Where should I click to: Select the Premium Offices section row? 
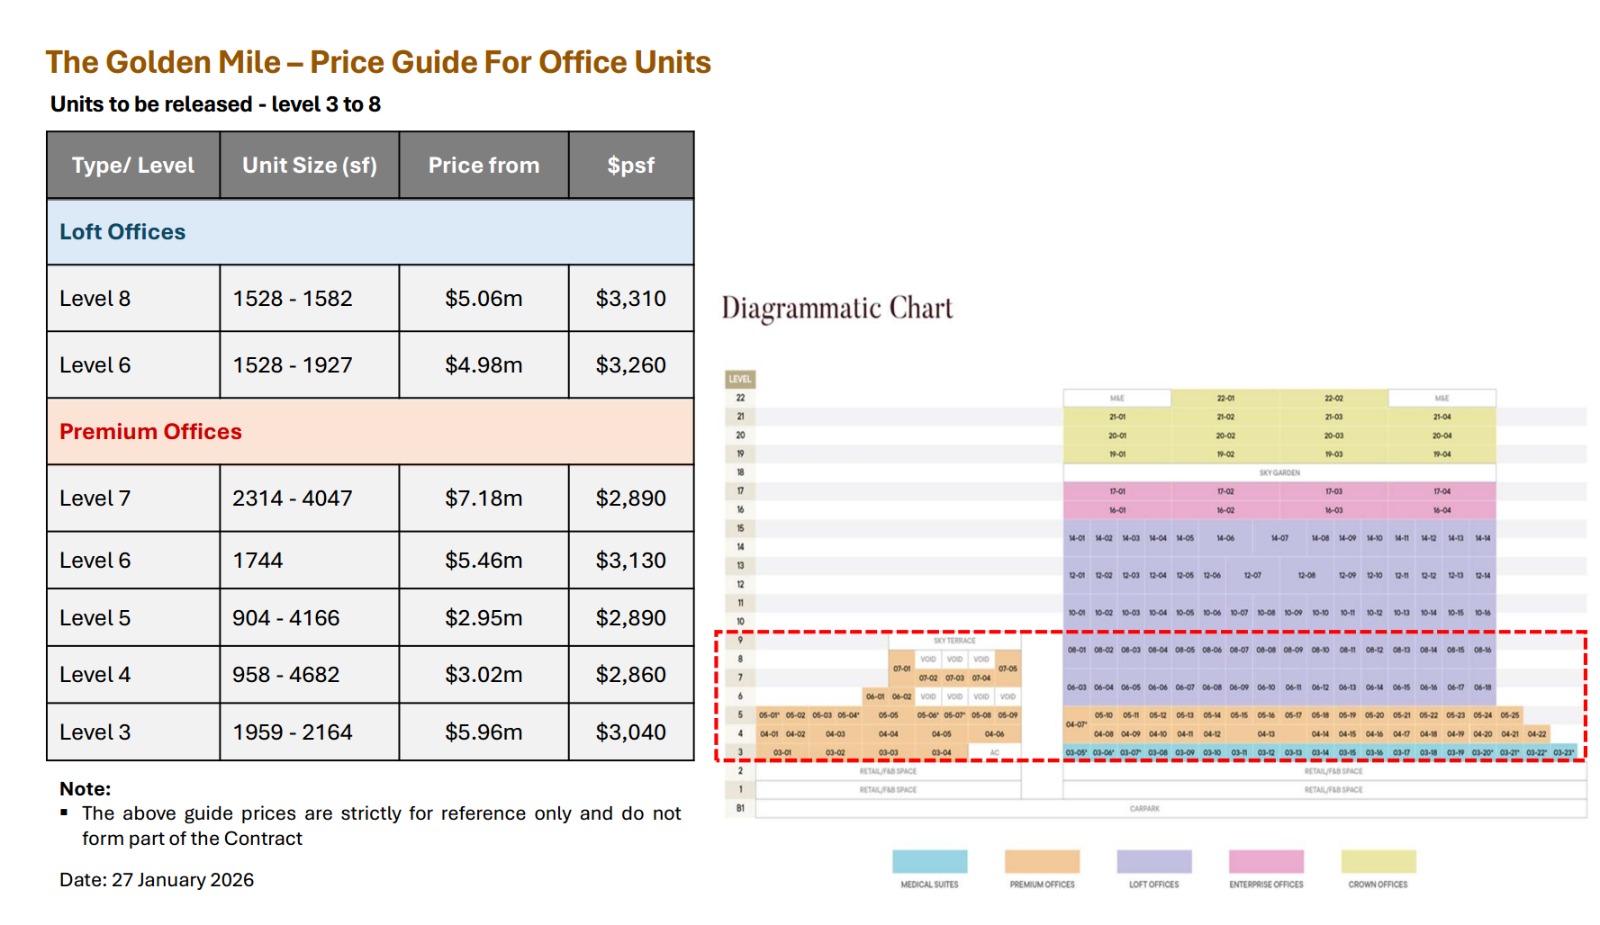pyautogui.click(x=370, y=432)
